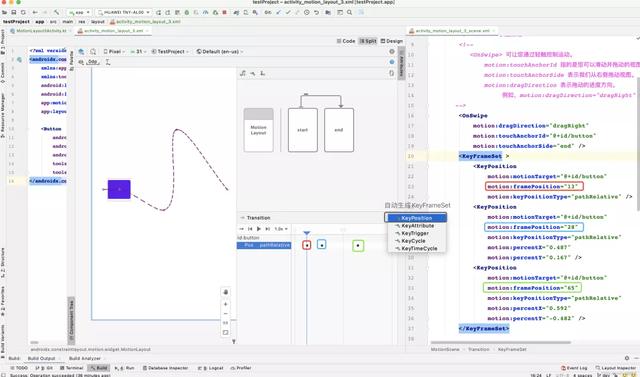
Task: Click the jump to start playback control
Action: [x=250, y=229]
